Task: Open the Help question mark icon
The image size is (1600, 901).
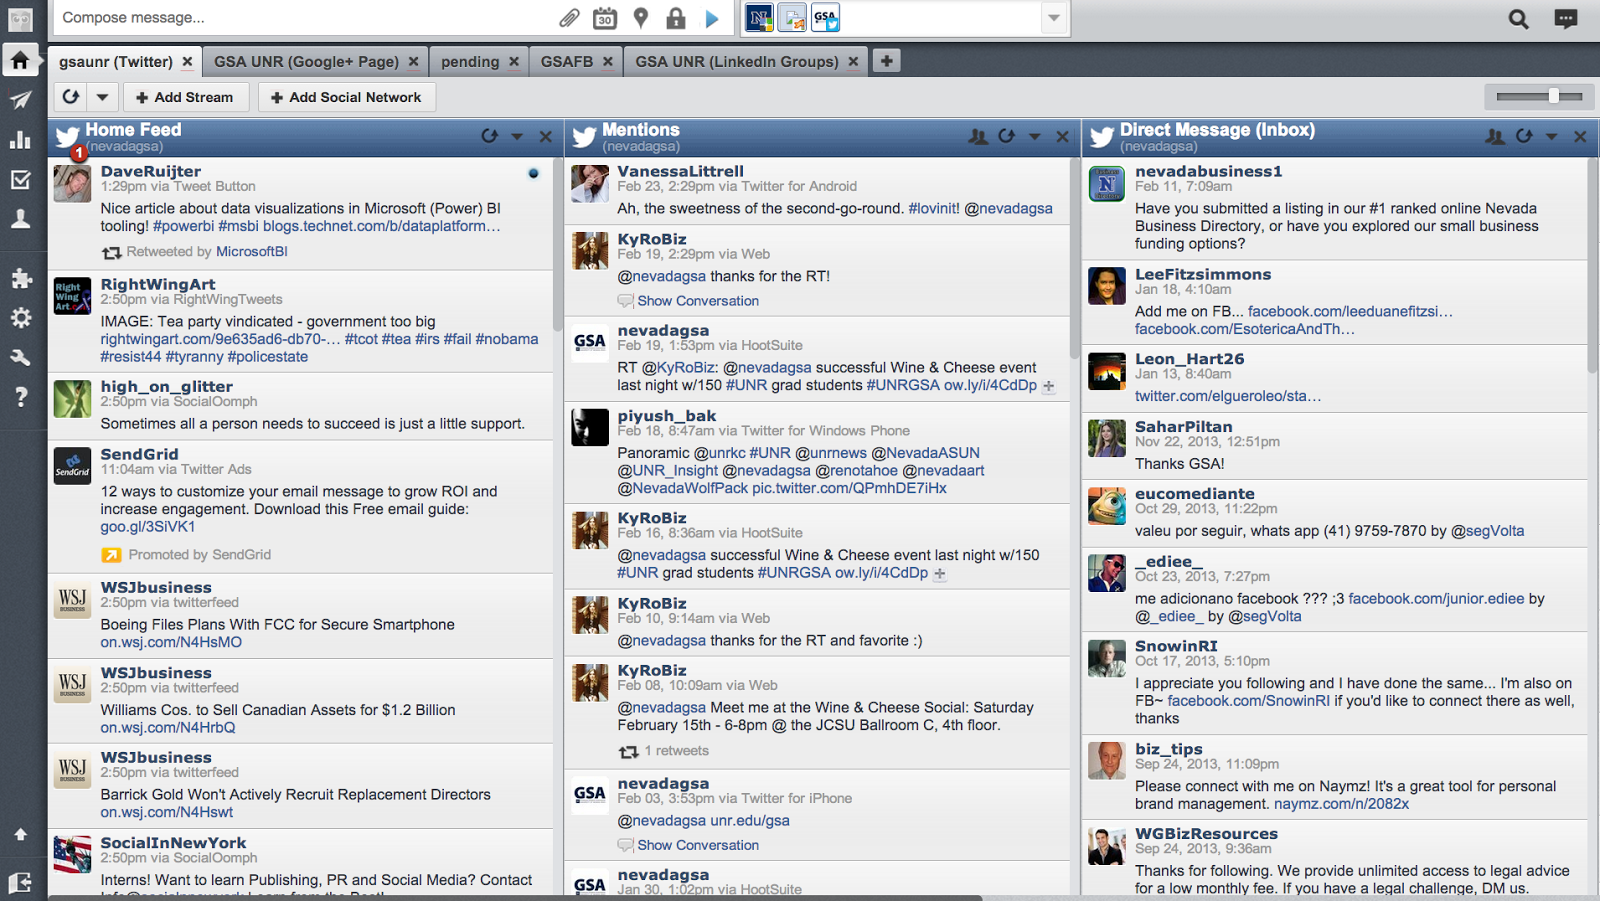Action: click(x=20, y=397)
